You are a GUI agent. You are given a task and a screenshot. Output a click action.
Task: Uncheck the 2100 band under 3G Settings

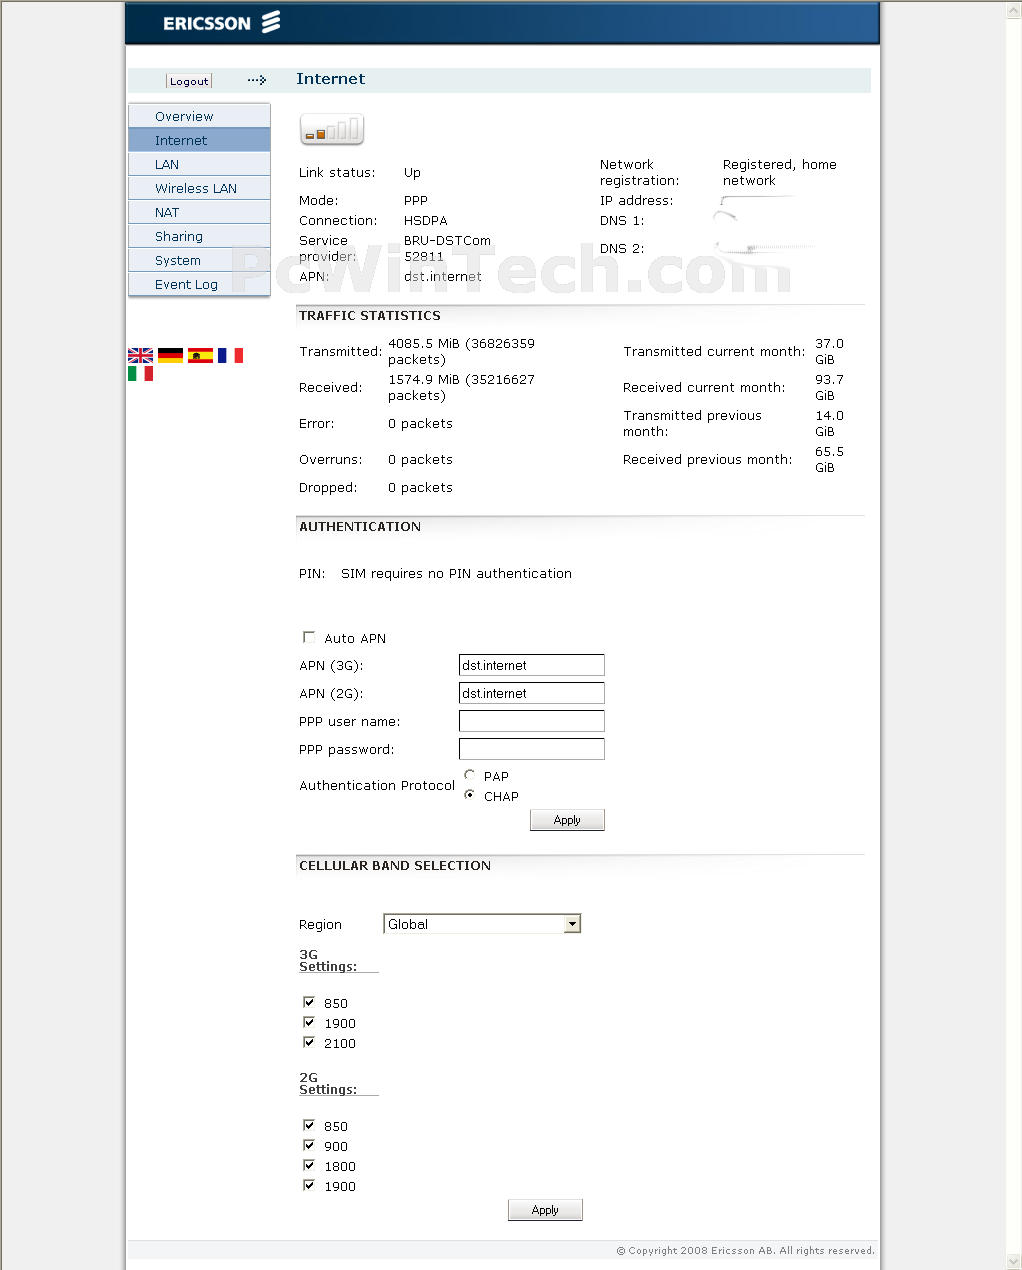coord(309,1042)
